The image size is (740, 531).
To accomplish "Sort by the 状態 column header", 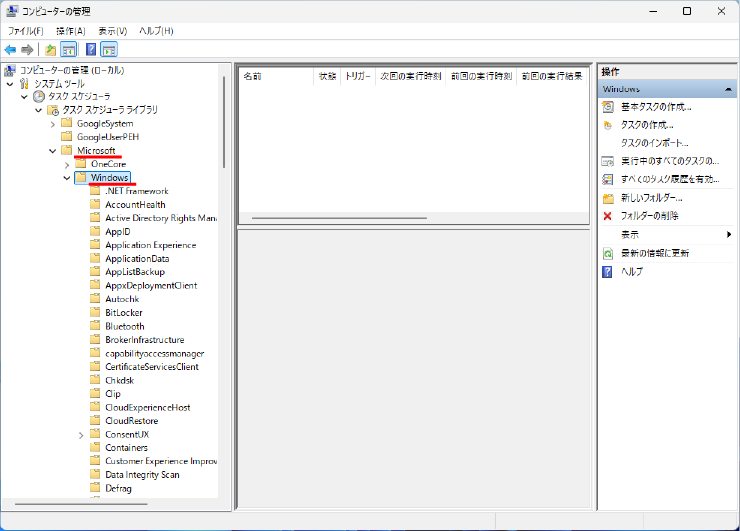I will pos(327,76).
